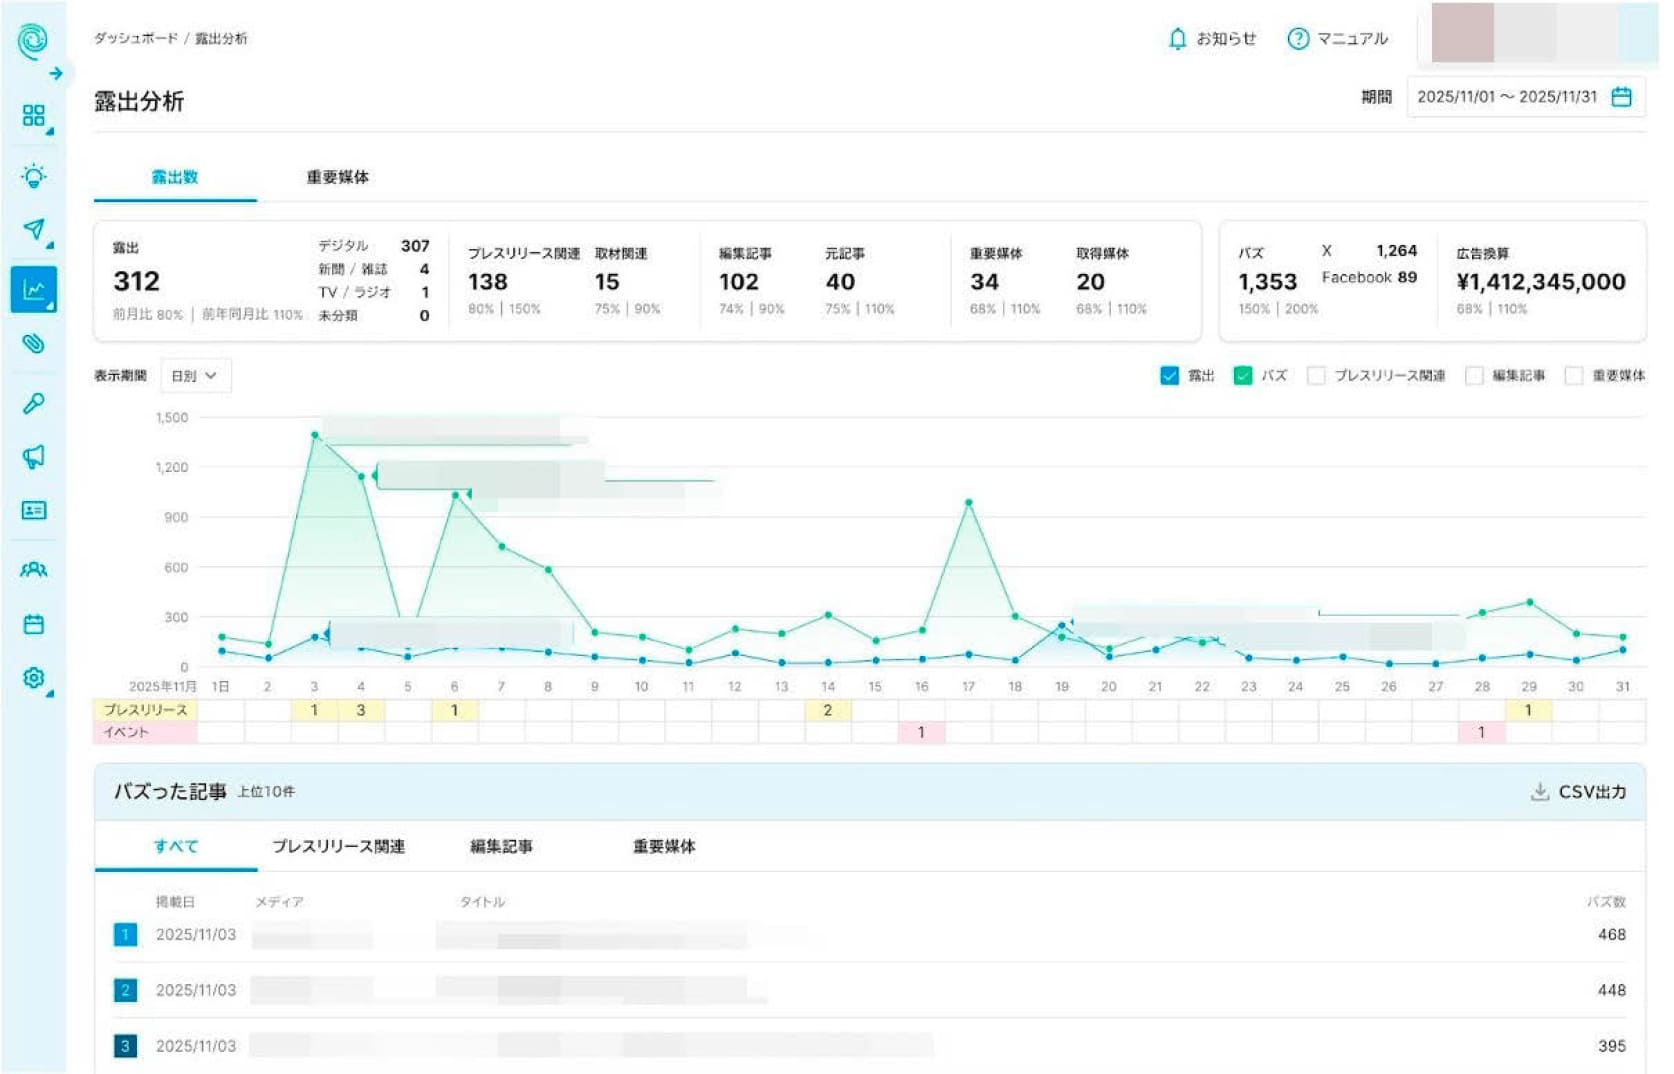Screen dimensions: 1674x1074
Task: Open the paper plane send icon
Action: click(33, 230)
